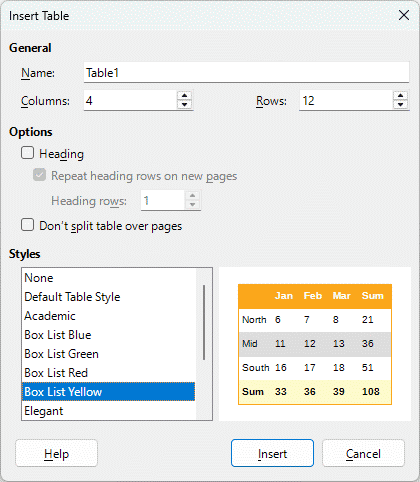This screenshot has height=482, width=420.
Task: Choose the Elegant table style
Action: pyautogui.click(x=109, y=411)
